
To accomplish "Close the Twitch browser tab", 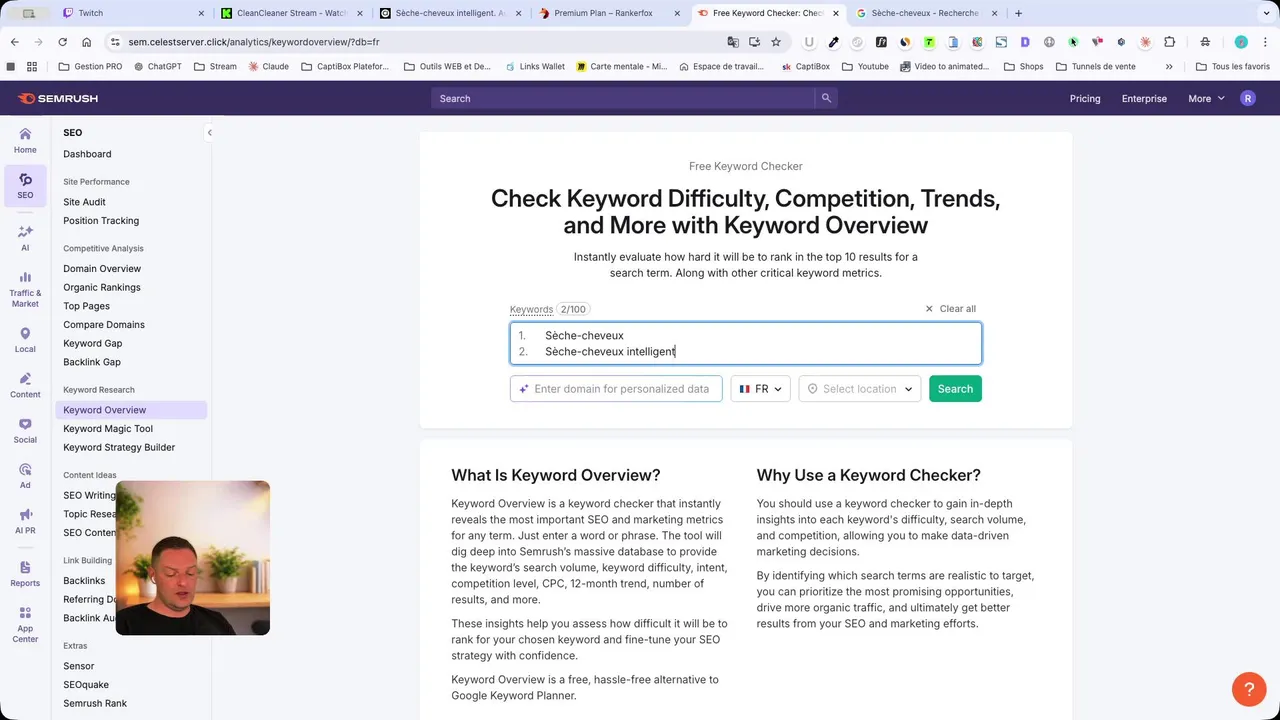I will point(201,13).
